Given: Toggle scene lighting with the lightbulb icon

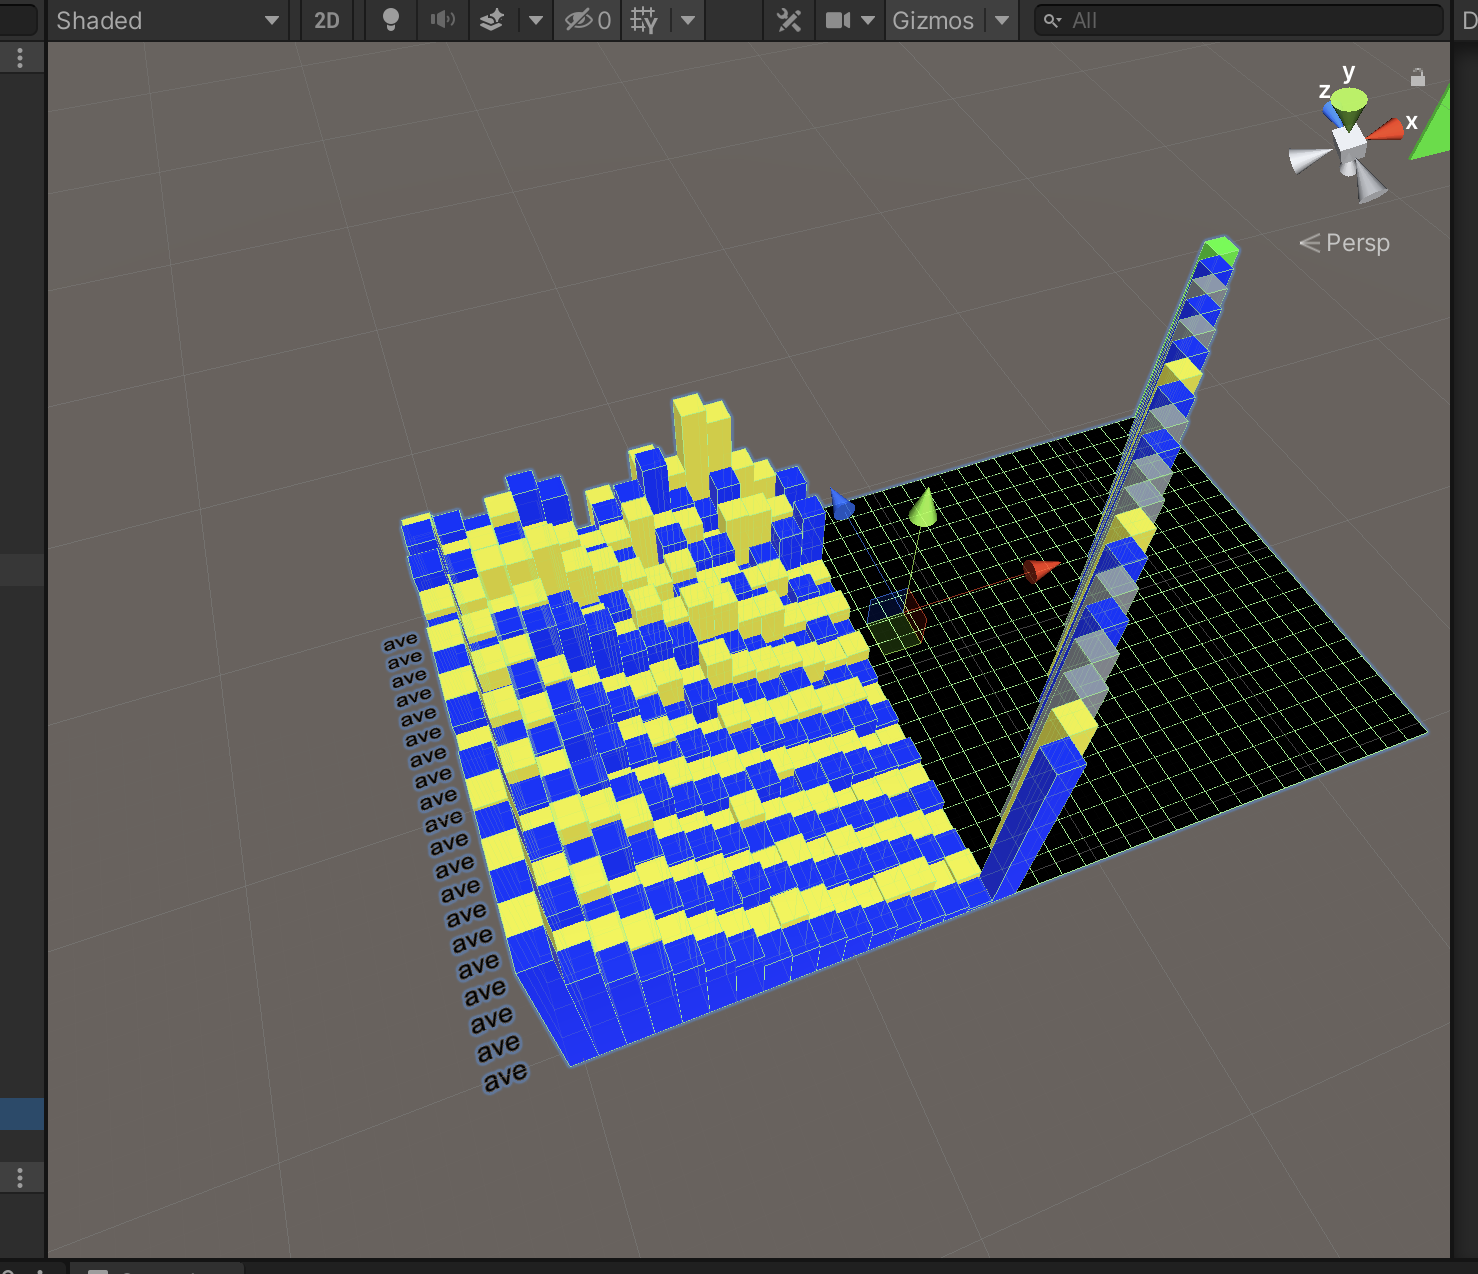Looking at the screenshot, I should pos(391,20).
